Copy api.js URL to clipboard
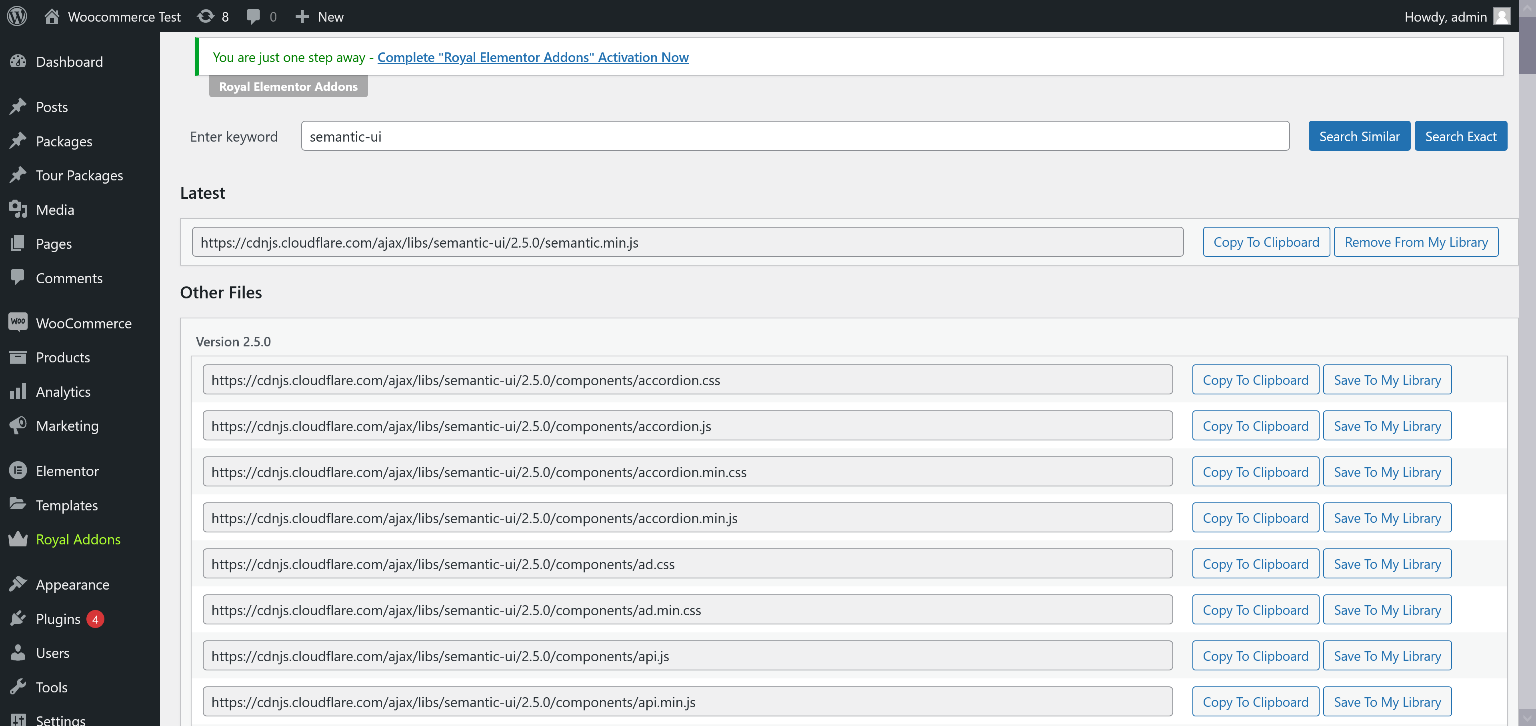The height and width of the screenshot is (726, 1536). [x=1256, y=656]
